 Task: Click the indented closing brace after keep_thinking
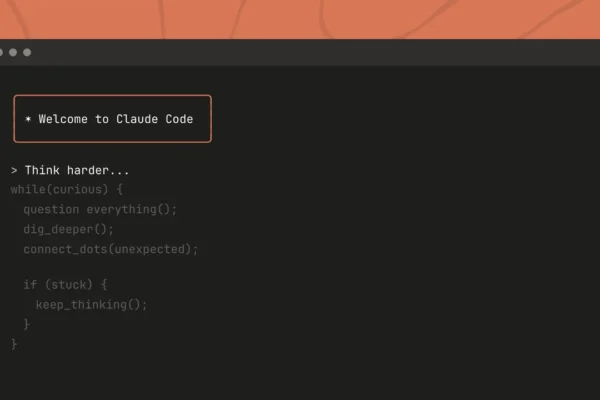[27, 324]
